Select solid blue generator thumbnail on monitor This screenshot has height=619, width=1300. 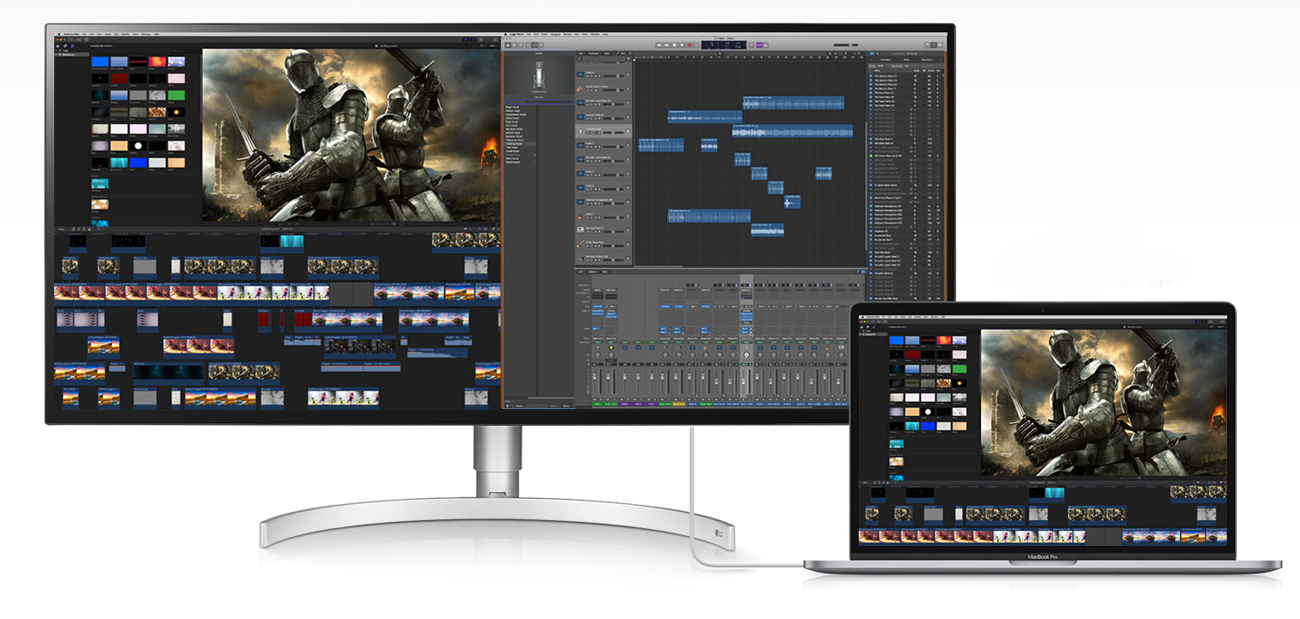pos(100,61)
